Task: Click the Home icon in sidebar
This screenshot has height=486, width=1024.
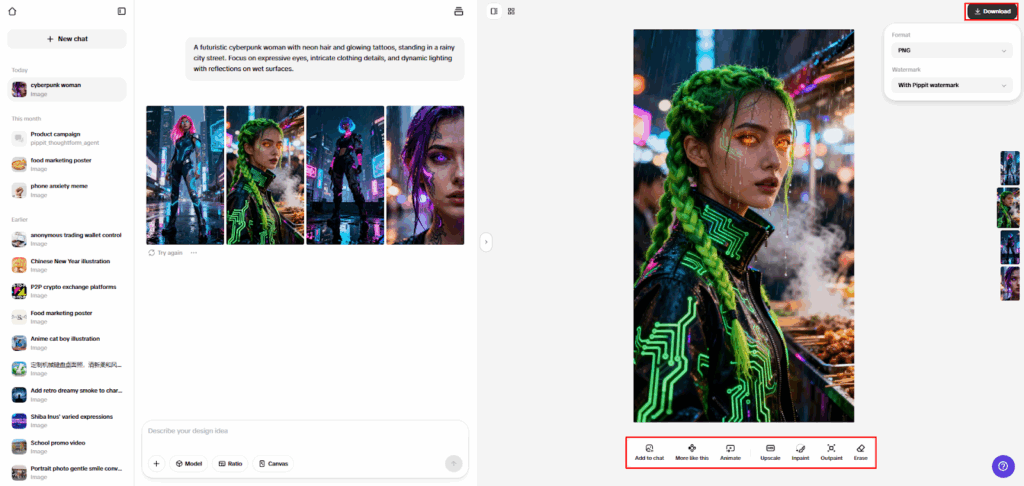Action: (12, 11)
